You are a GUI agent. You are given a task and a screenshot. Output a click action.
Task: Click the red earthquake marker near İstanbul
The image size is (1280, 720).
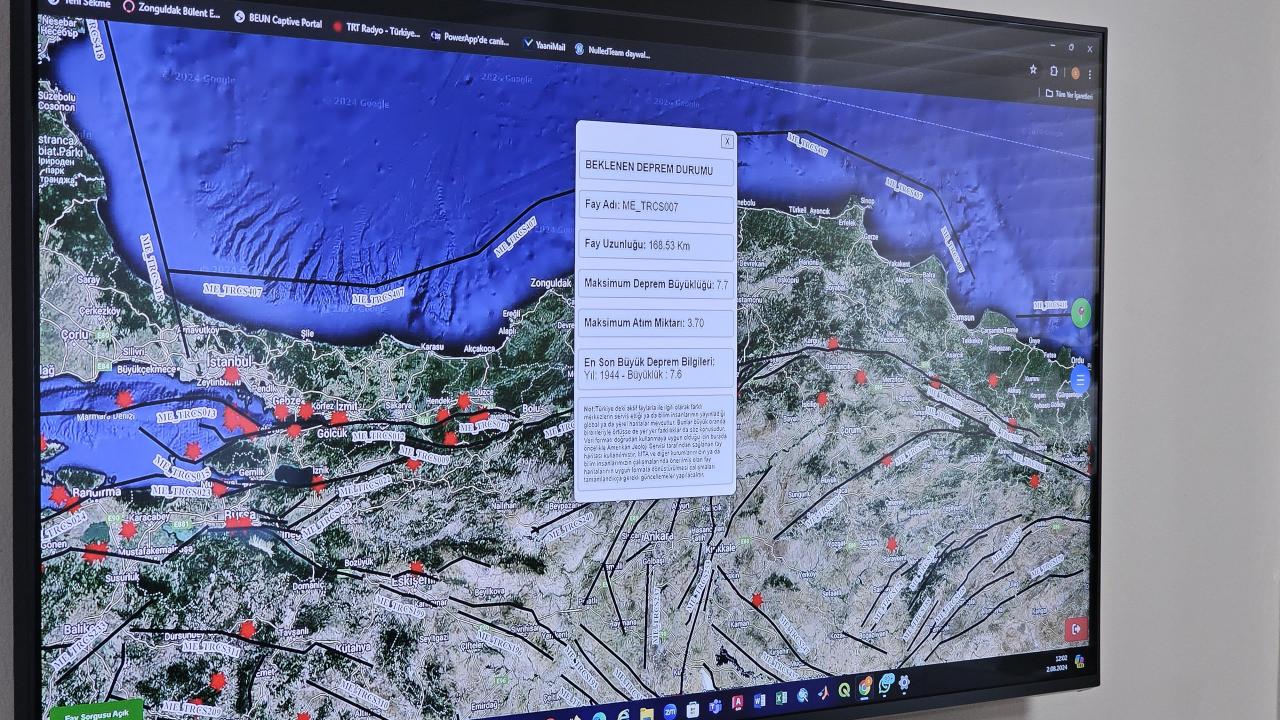point(231,374)
